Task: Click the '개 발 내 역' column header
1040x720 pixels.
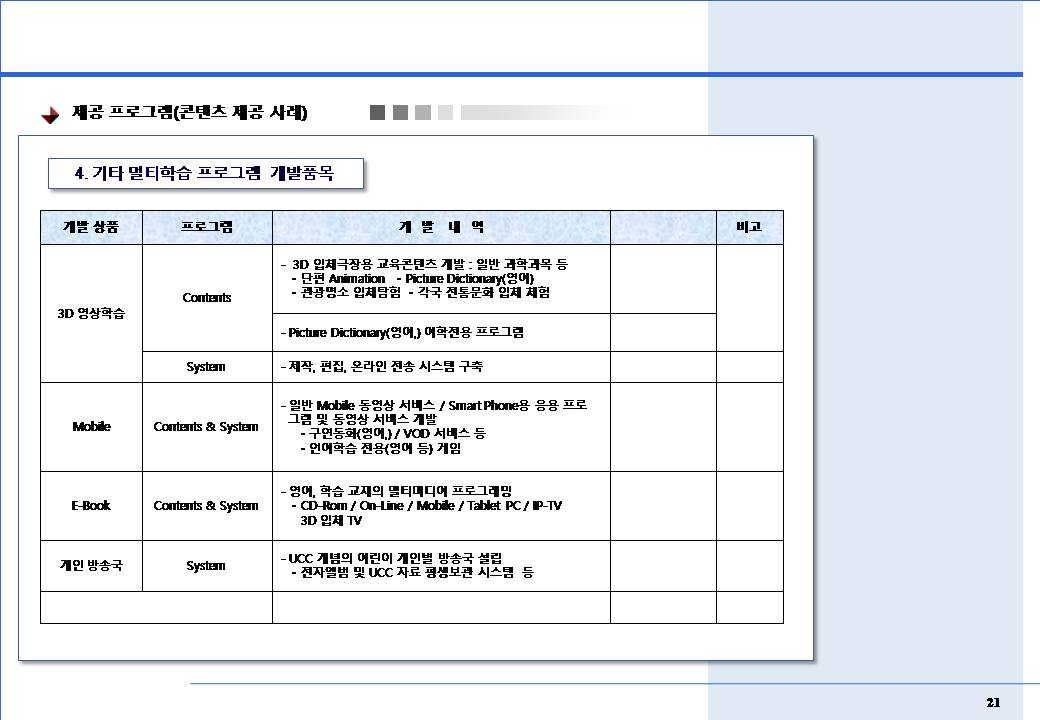Action: [441, 228]
